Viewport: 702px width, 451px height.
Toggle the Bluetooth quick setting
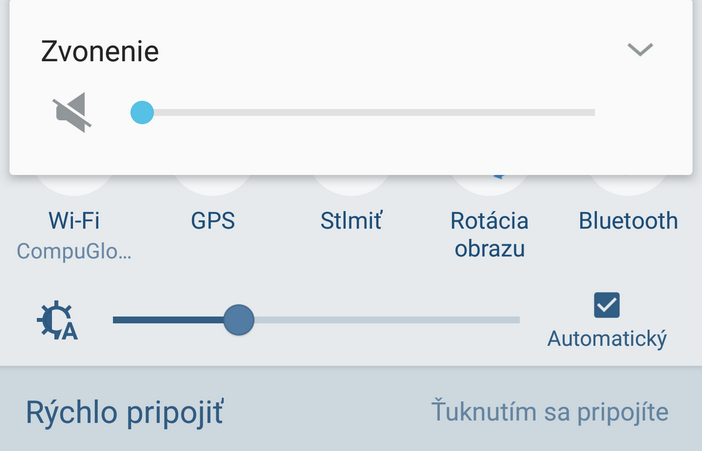click(628, 220)
